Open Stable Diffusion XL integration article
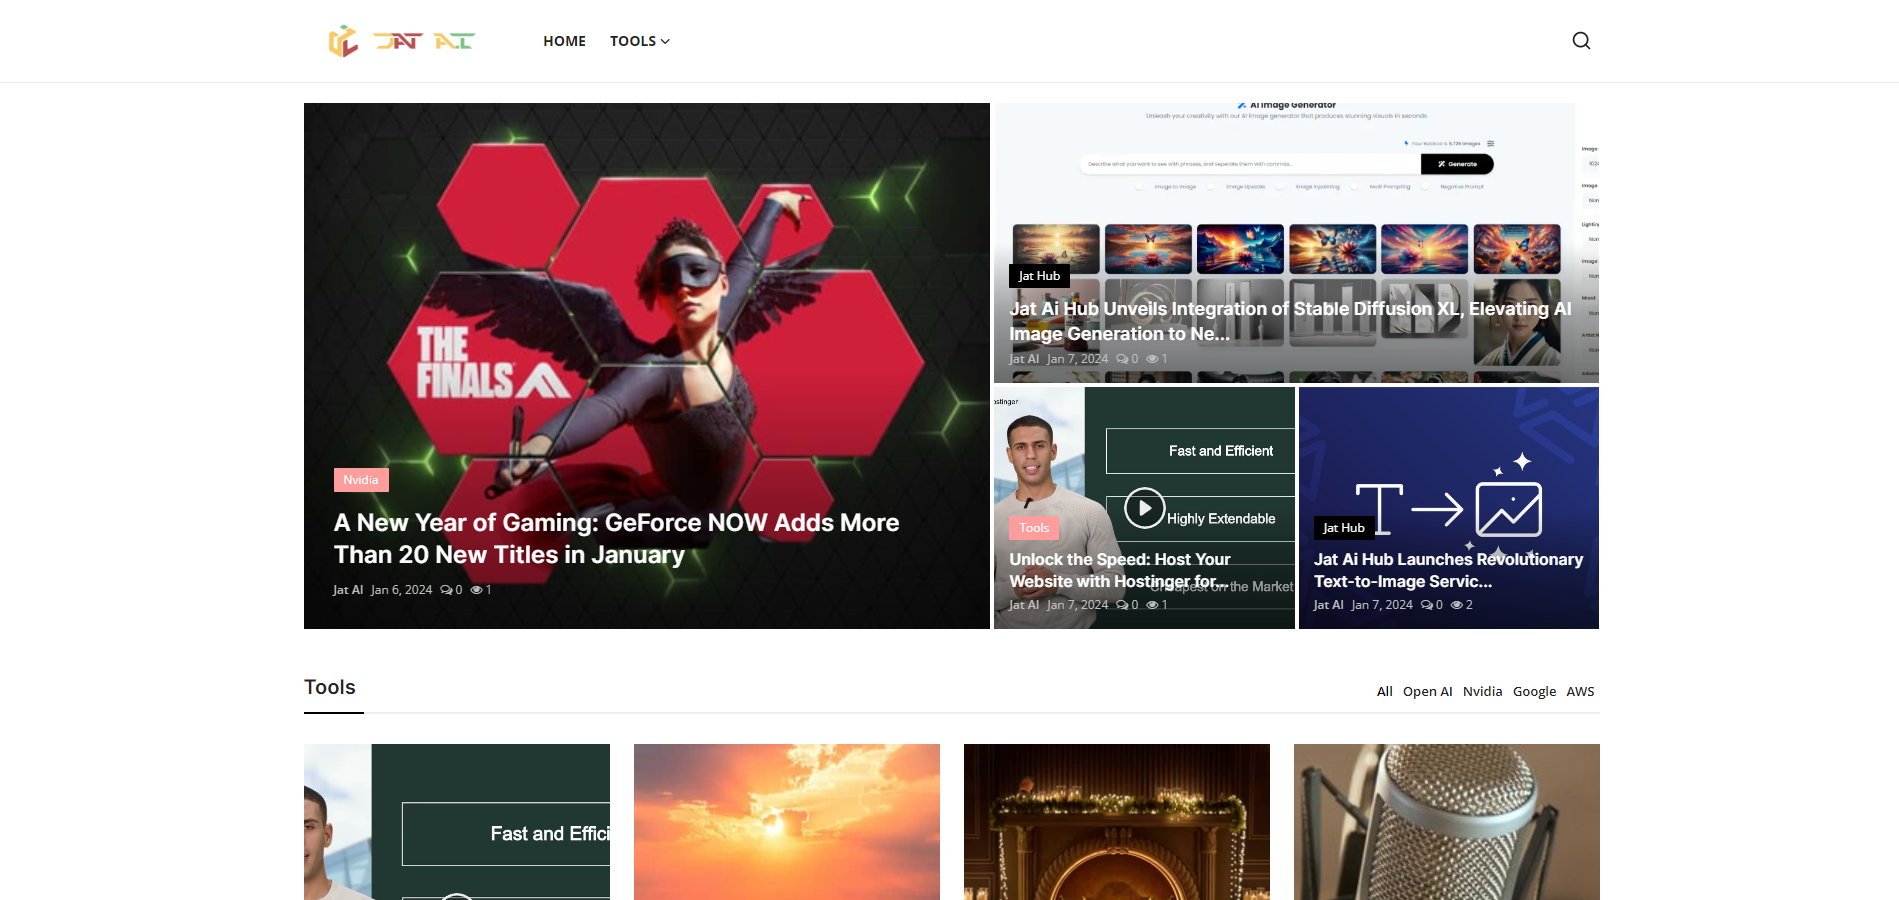 [x=1290, y=321]
